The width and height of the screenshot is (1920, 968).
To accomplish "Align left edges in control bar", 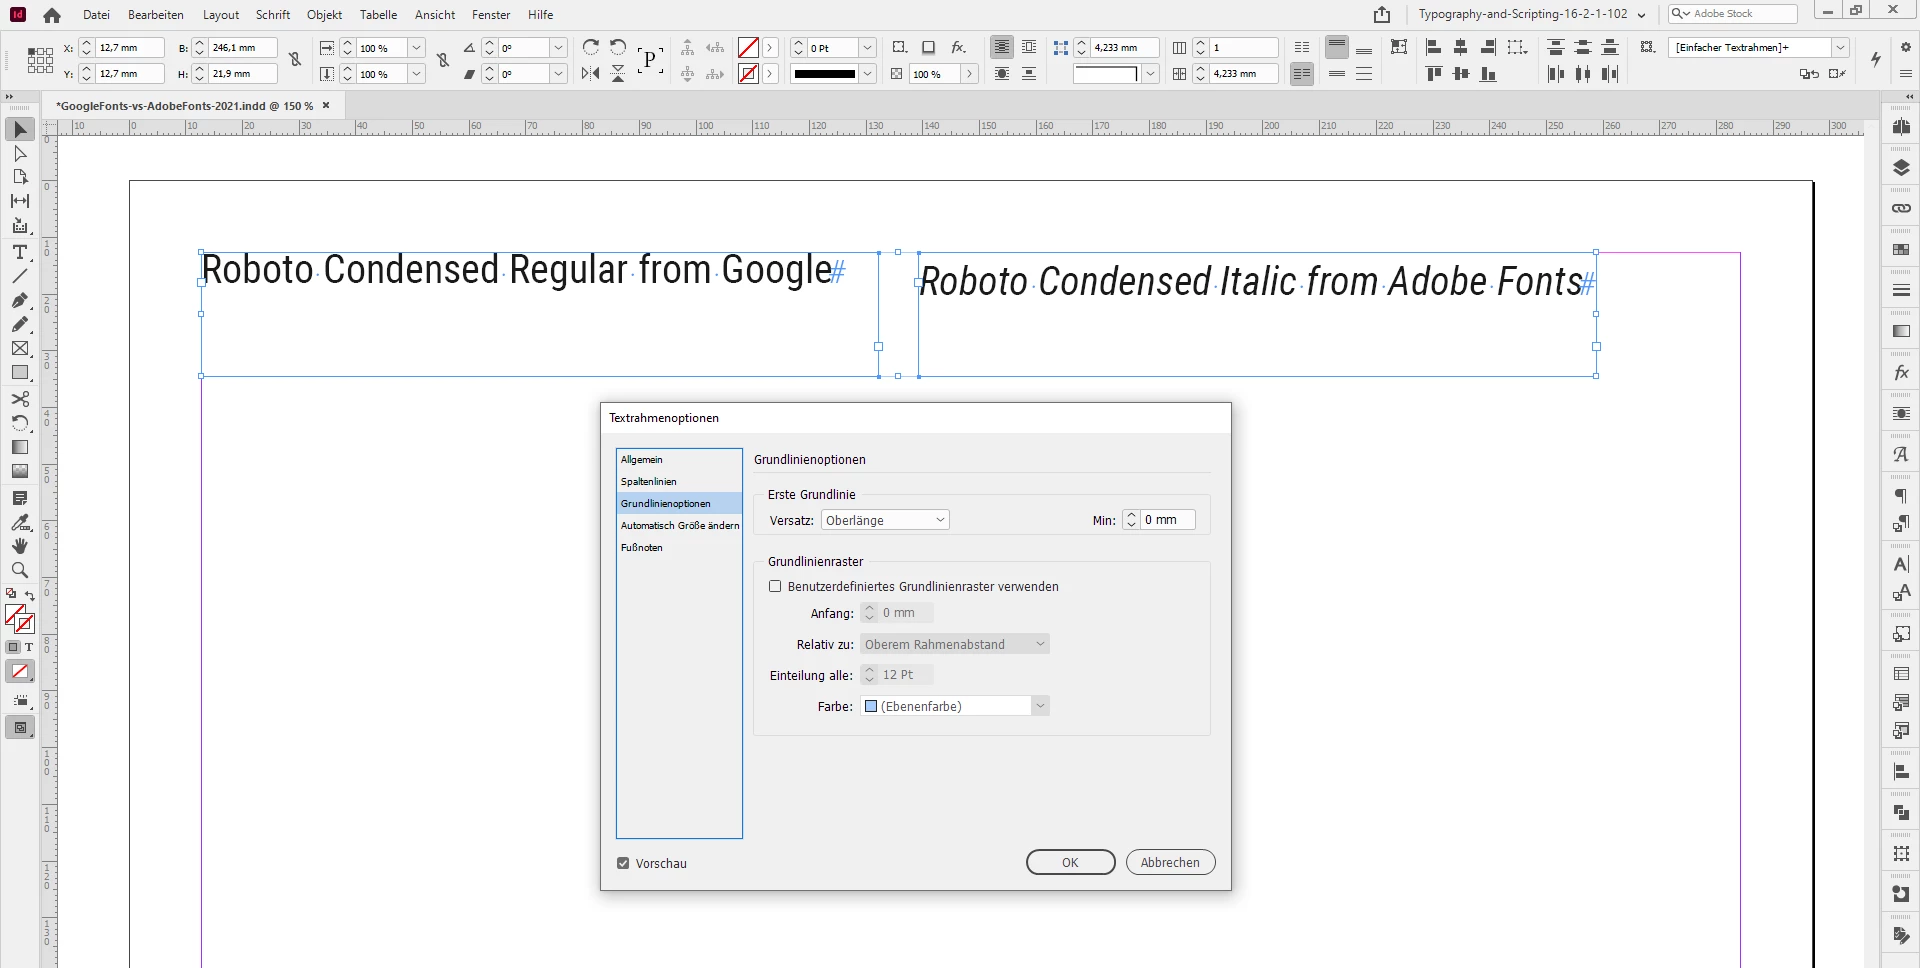I will point(1433,47).
